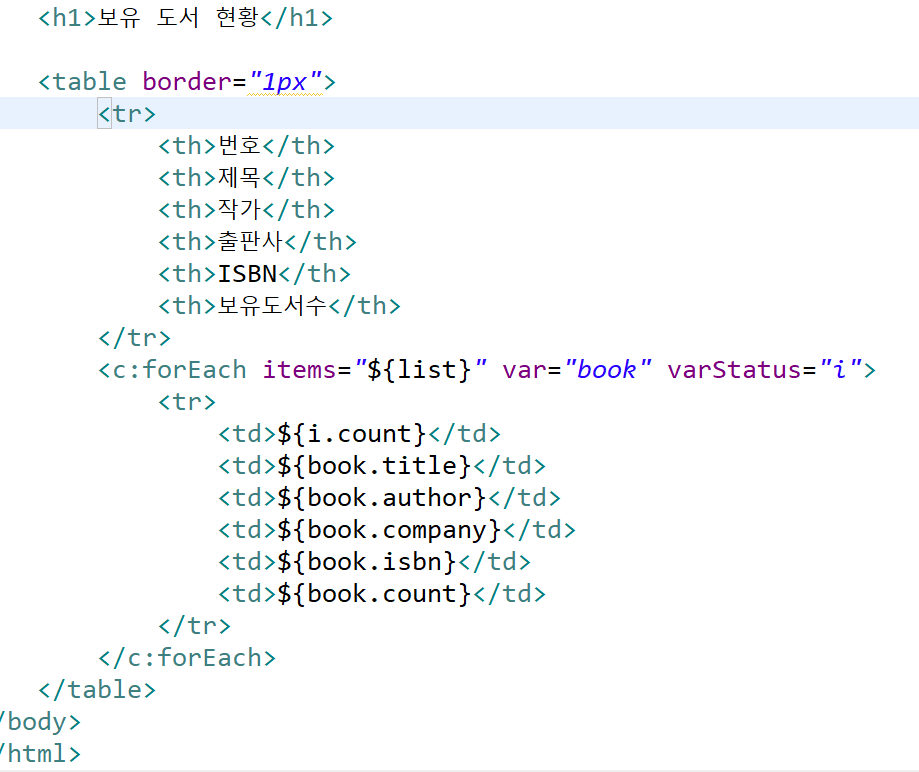The height and width of the screenshot is (772, 919).
Task: Click the var="book" attribute
Action: [577, 370]
